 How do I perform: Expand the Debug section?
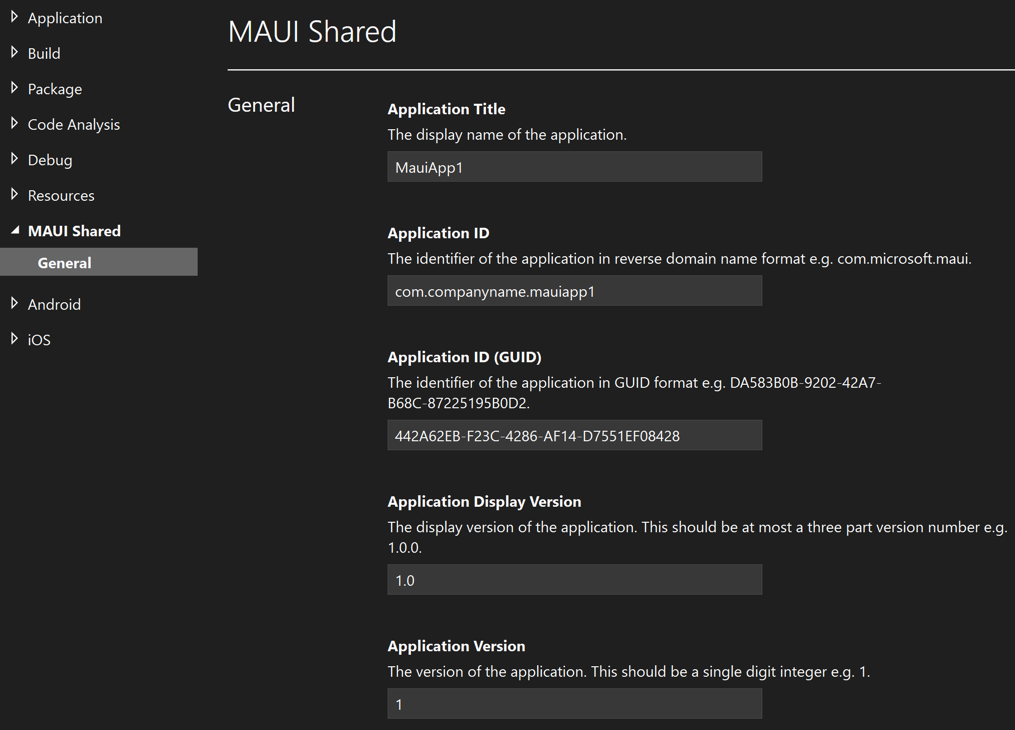(14, 159)
